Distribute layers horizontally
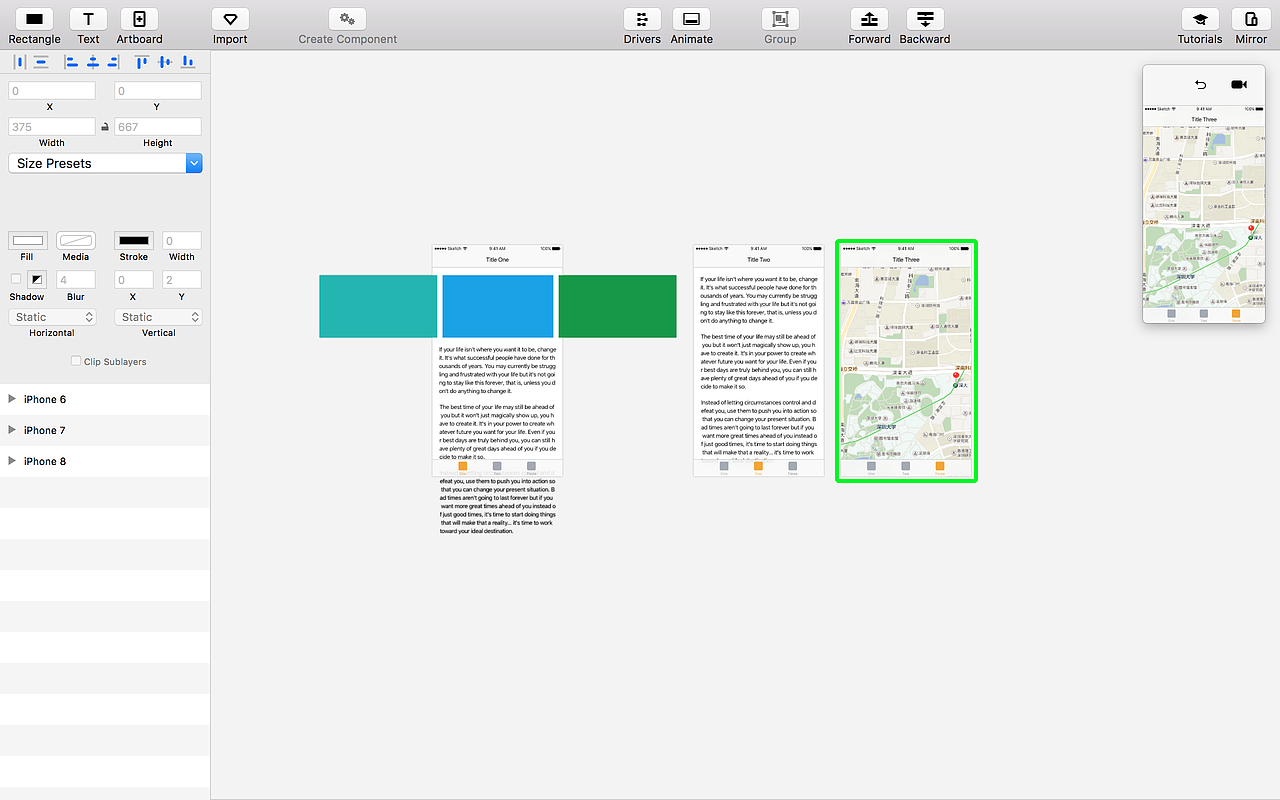This screenshot has width=1280, height=800. [20, 62]
